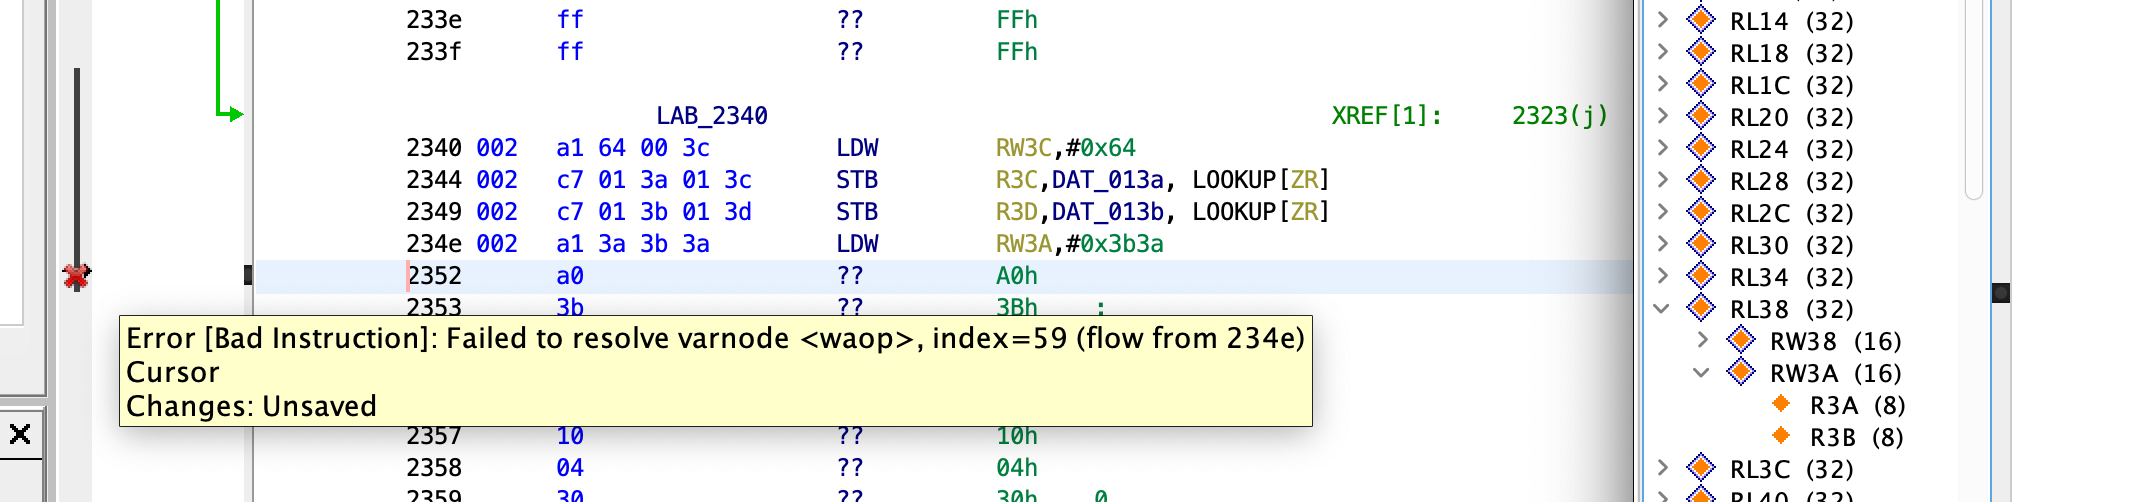2142x502 pixels.
Task: Click the dark marker in right overview margin
Action: coord(2000,292)
